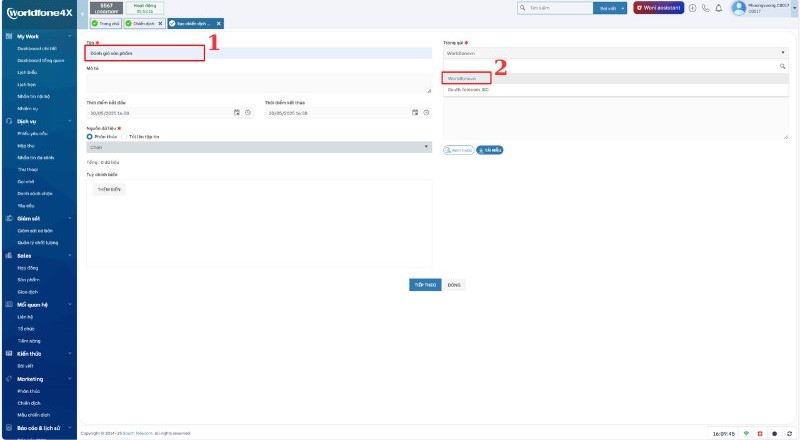Click the TIẾP THEO button
The height and width of the screenshot is (440, 800).
pyautogui.click(x=424, y=284)
